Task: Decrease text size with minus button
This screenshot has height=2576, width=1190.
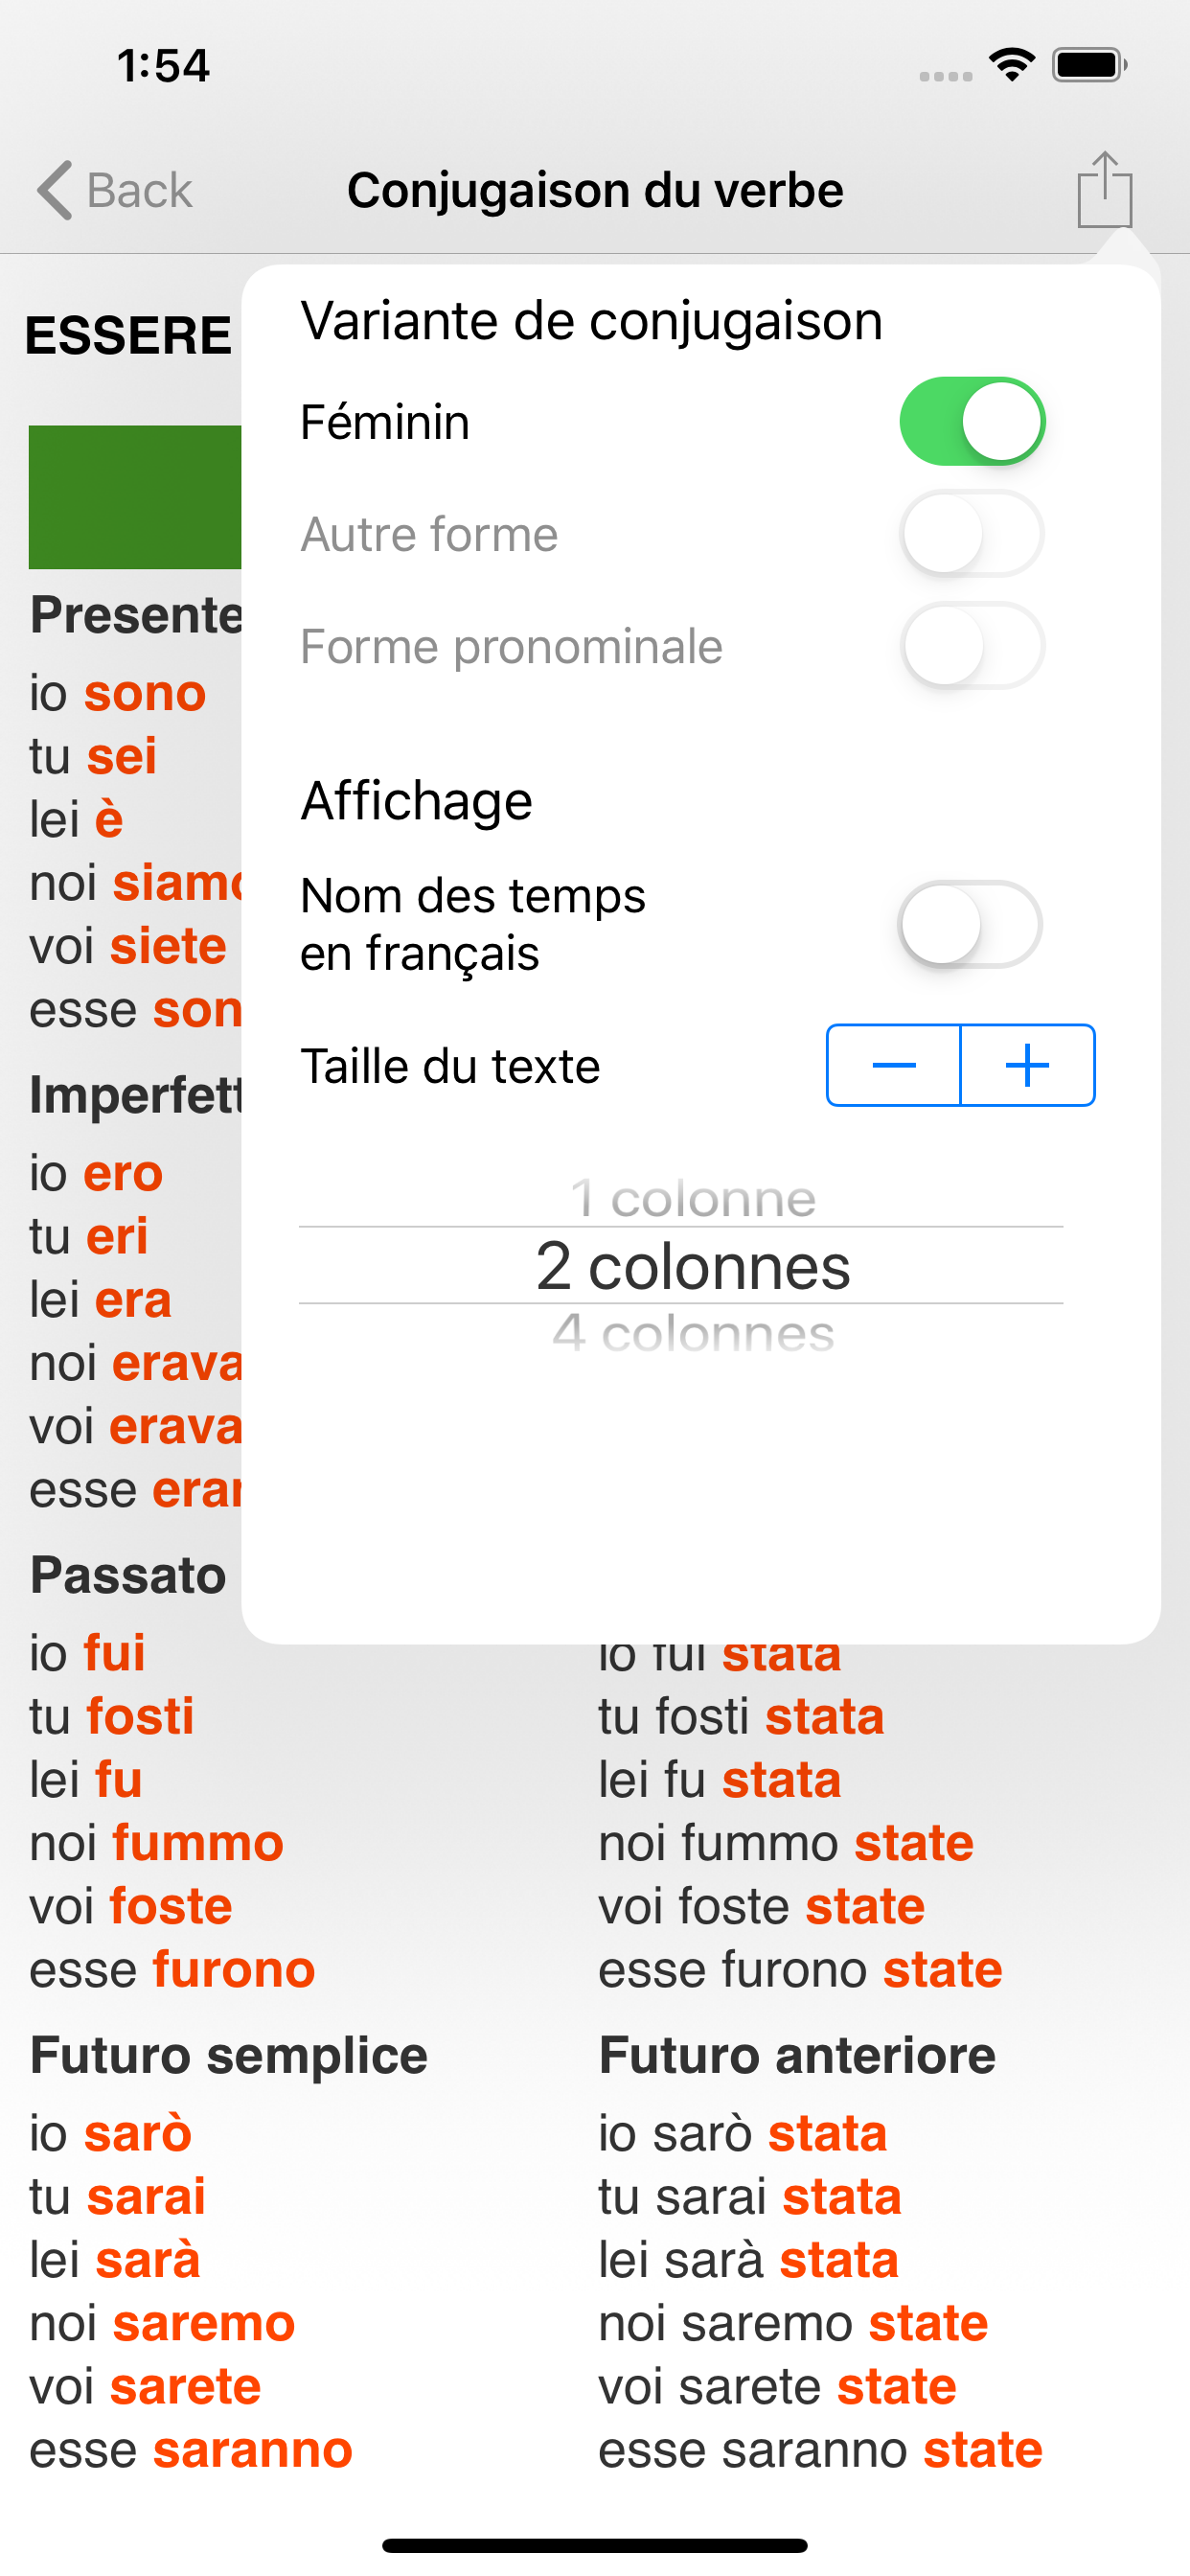Action: tap(894, 1065)
